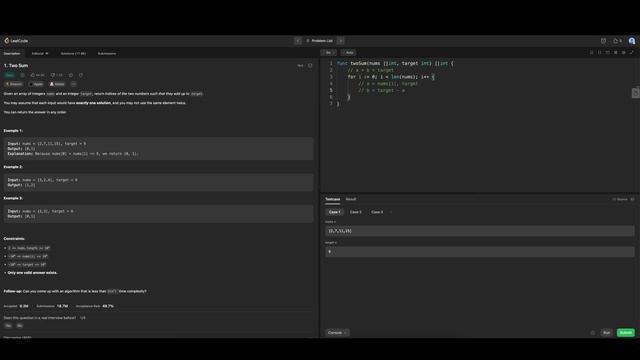Run the code with Run button
The height and width of the screenshot is (360, 640).
click(x=607, y=333)
